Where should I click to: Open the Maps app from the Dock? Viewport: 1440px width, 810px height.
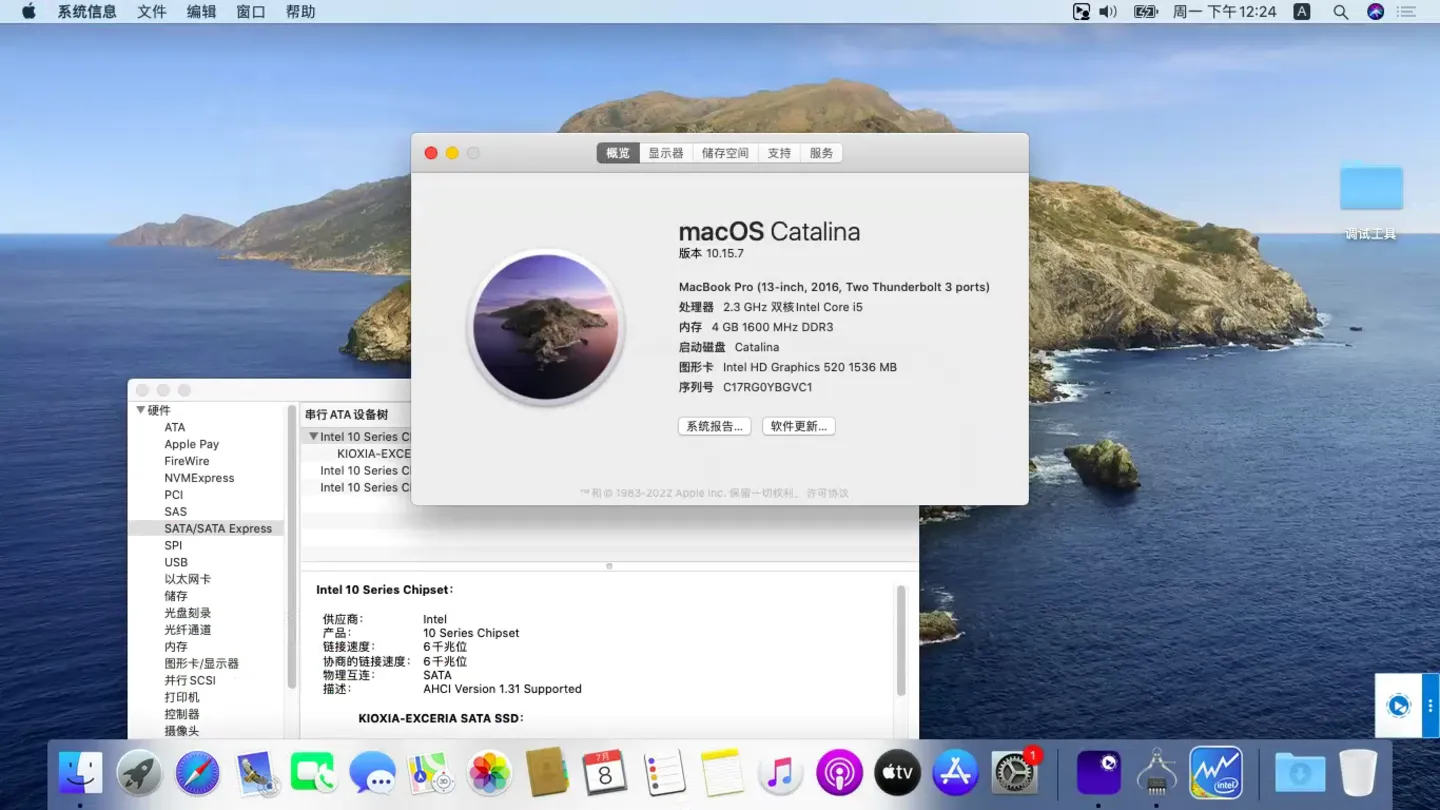431,772
